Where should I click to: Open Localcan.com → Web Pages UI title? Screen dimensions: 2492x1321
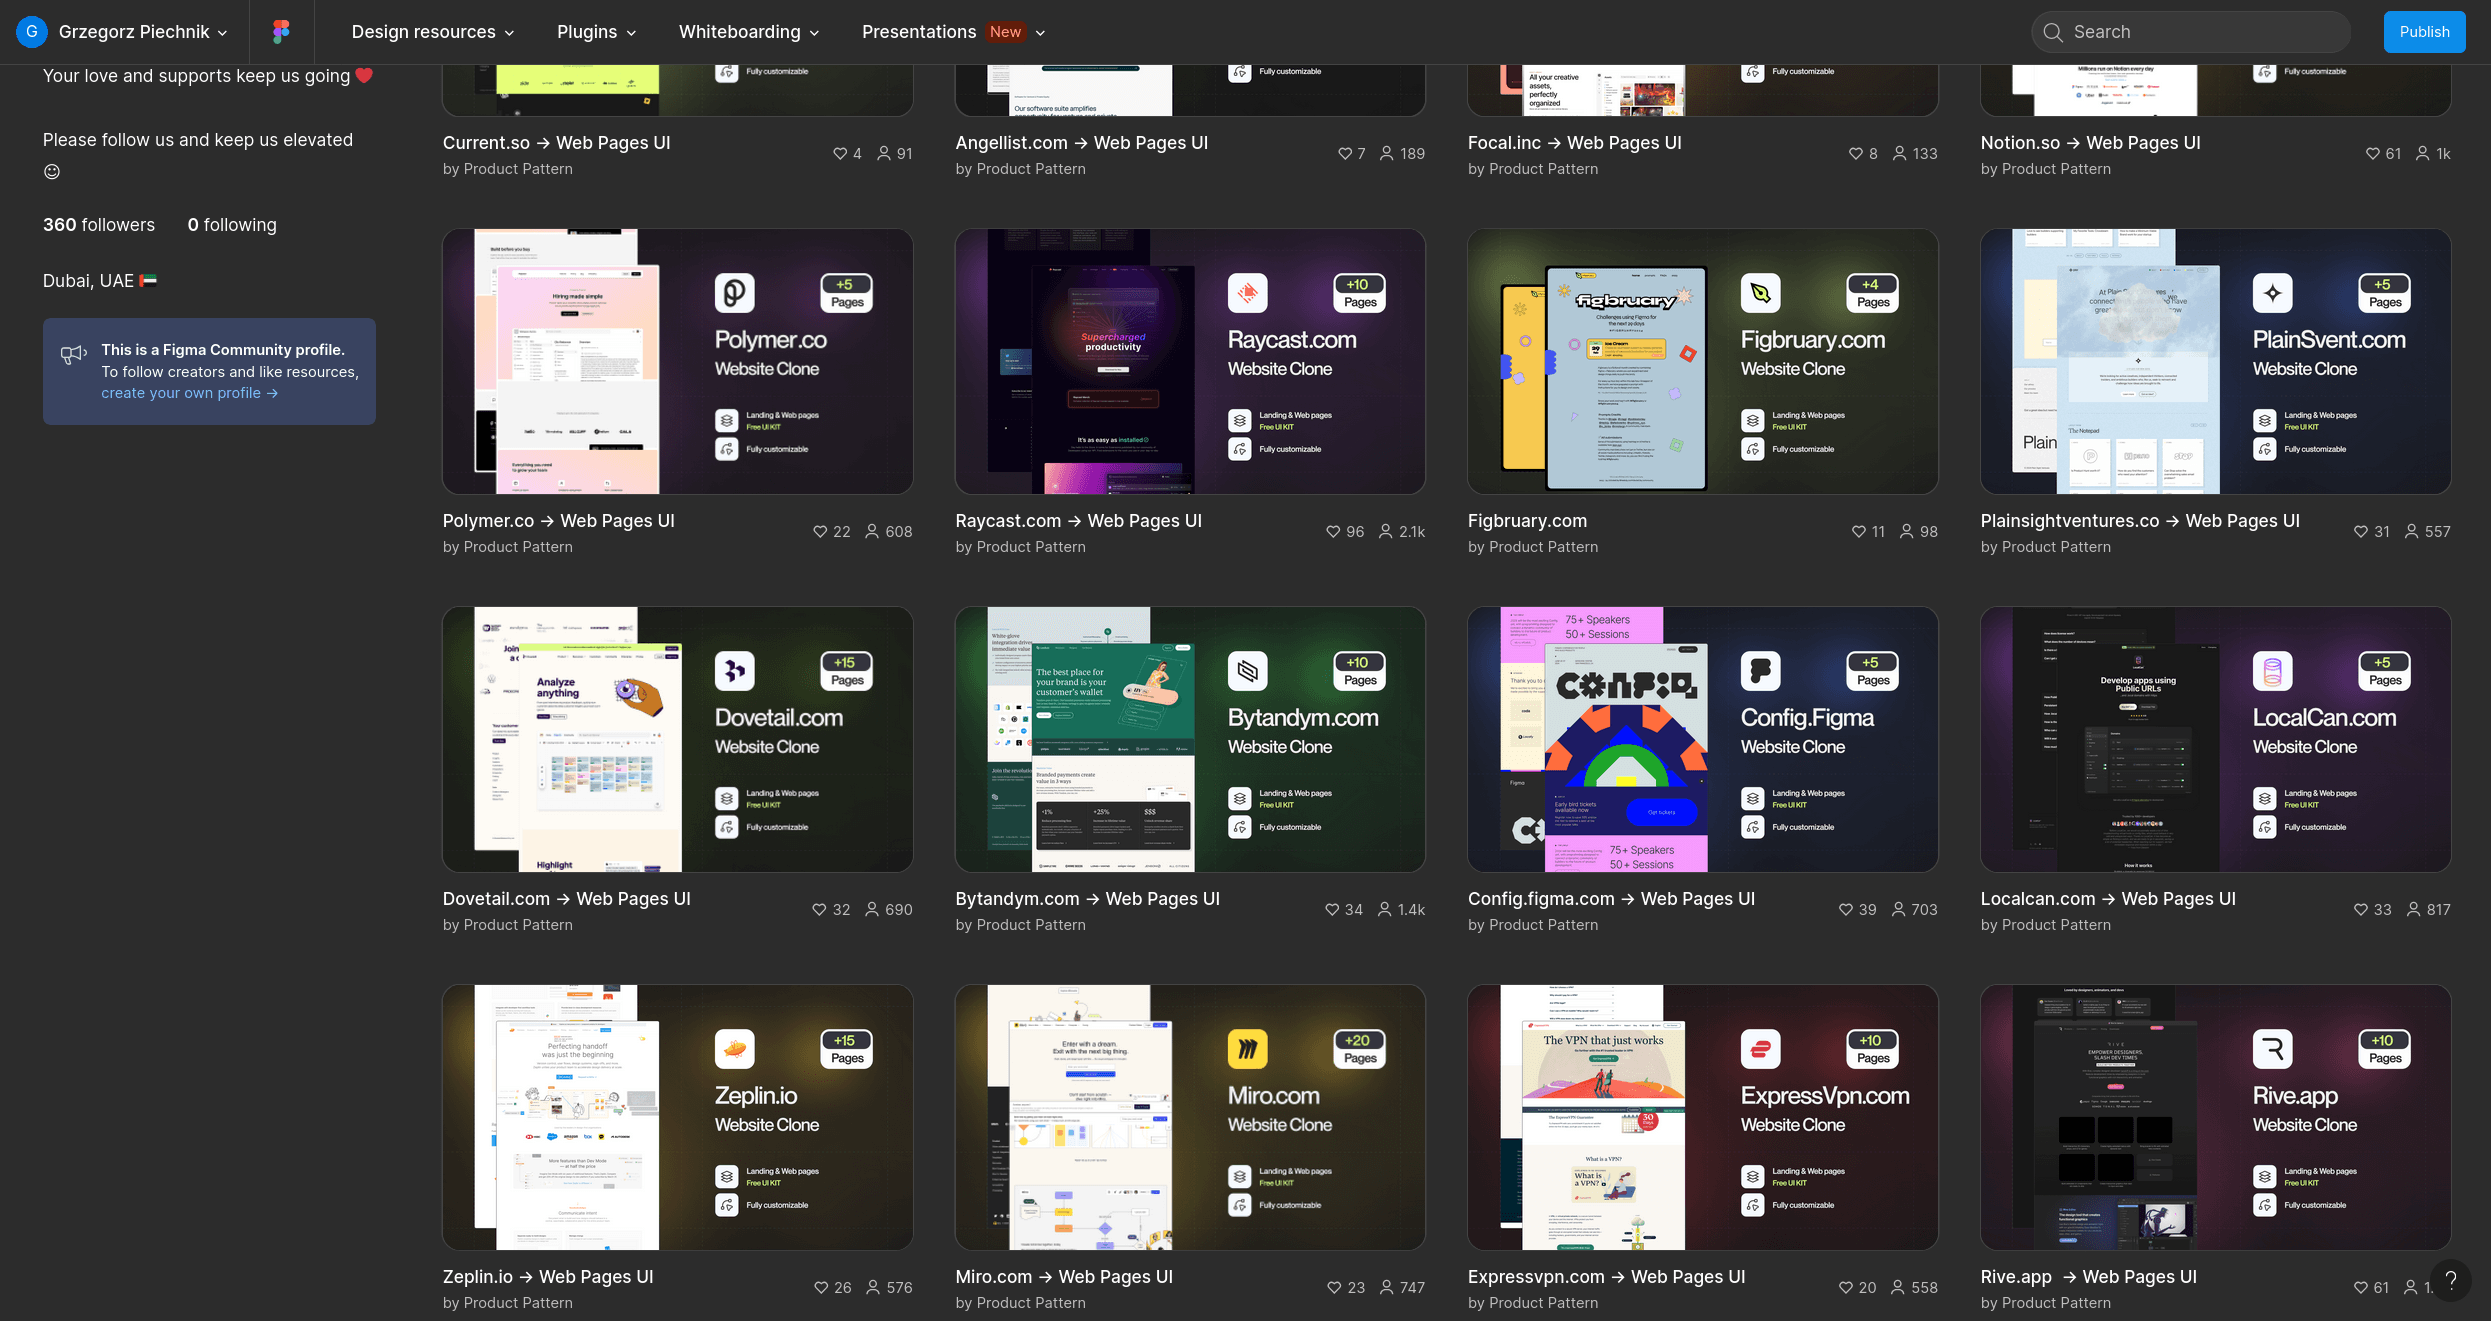pos(2108,899)
